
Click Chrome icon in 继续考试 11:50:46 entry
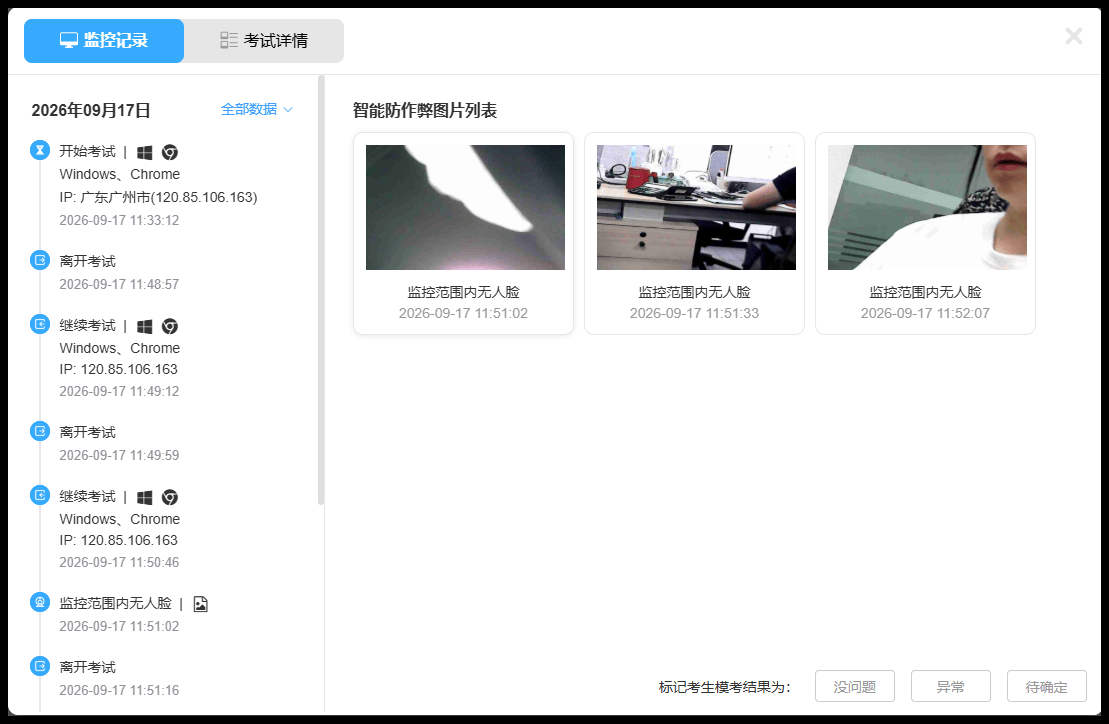[x=170, y=497]
